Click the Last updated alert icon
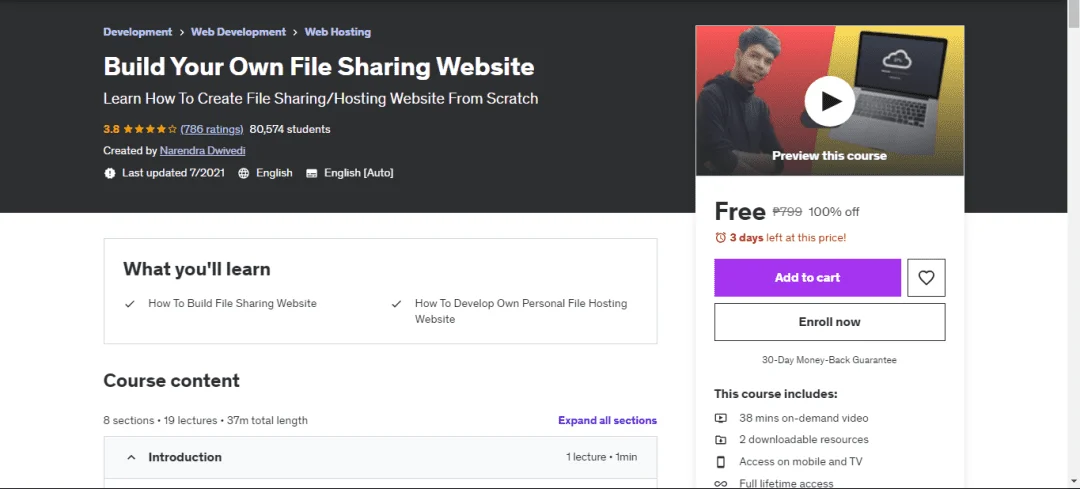Viewport: 1080px width, 489px height. coord(110,173)
